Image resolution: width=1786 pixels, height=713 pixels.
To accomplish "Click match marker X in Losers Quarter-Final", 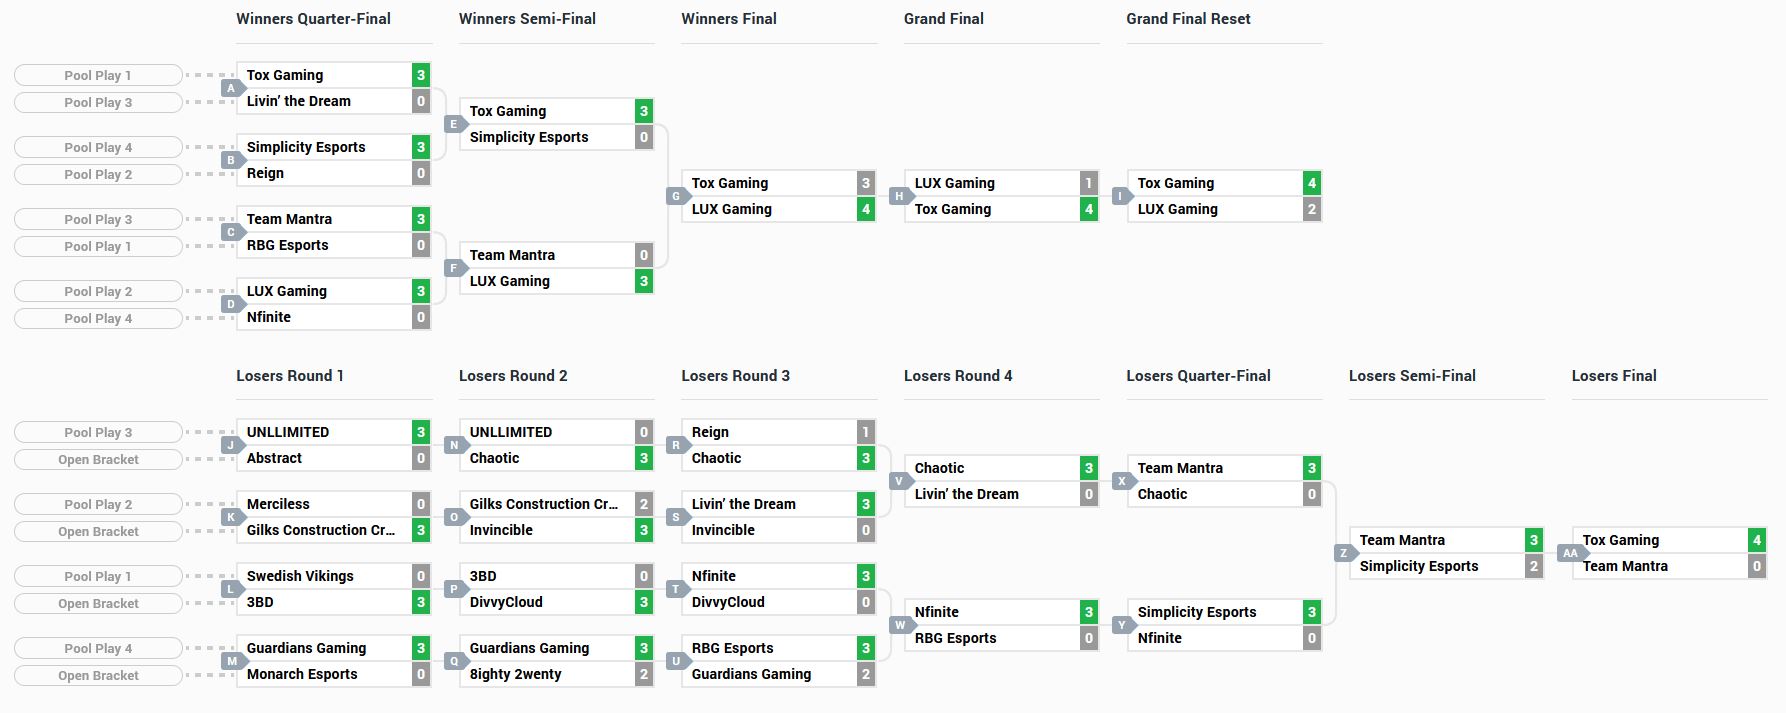I will tap(1122, 481).
